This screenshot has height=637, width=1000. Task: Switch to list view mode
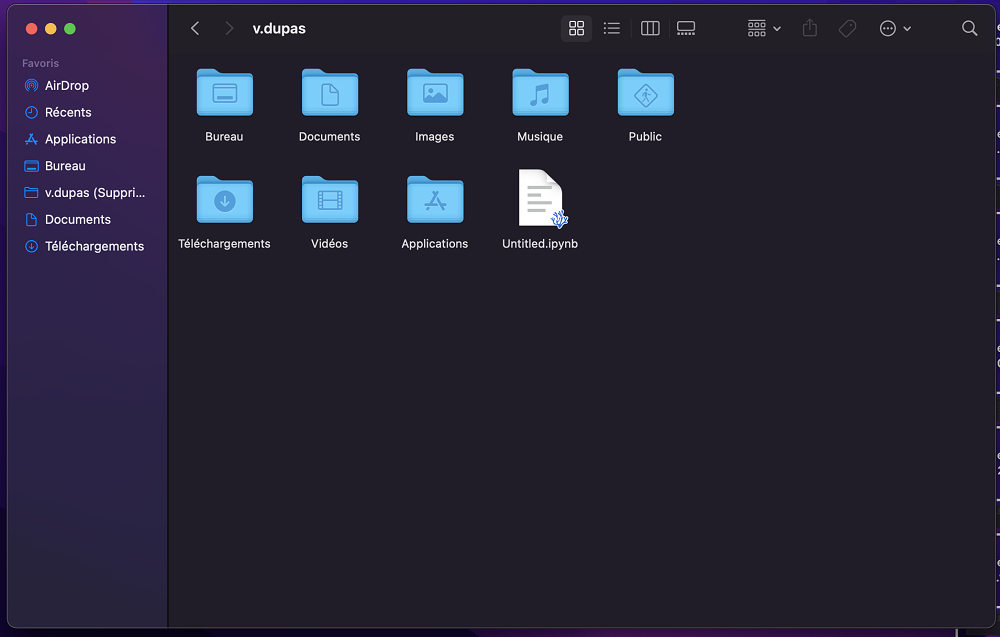(612, 29)
